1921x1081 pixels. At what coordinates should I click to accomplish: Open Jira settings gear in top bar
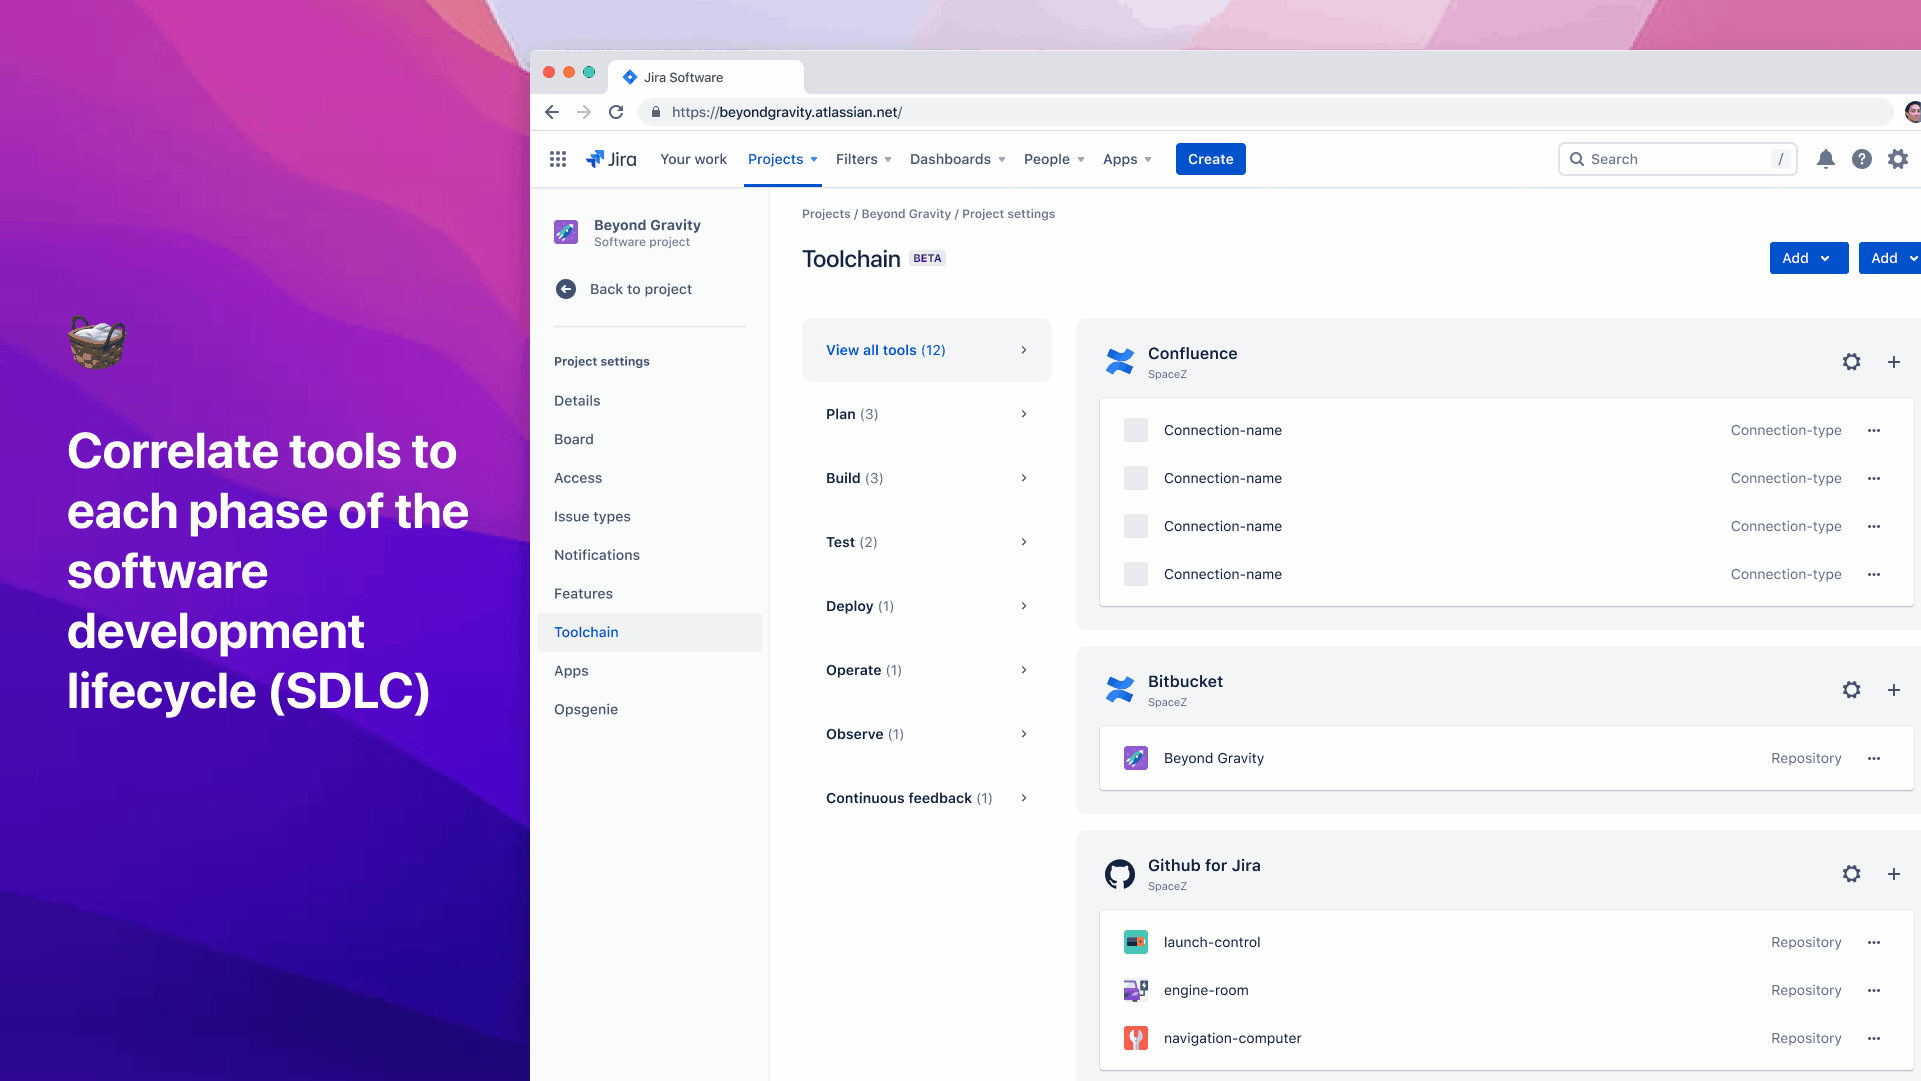pos(1897,159)
